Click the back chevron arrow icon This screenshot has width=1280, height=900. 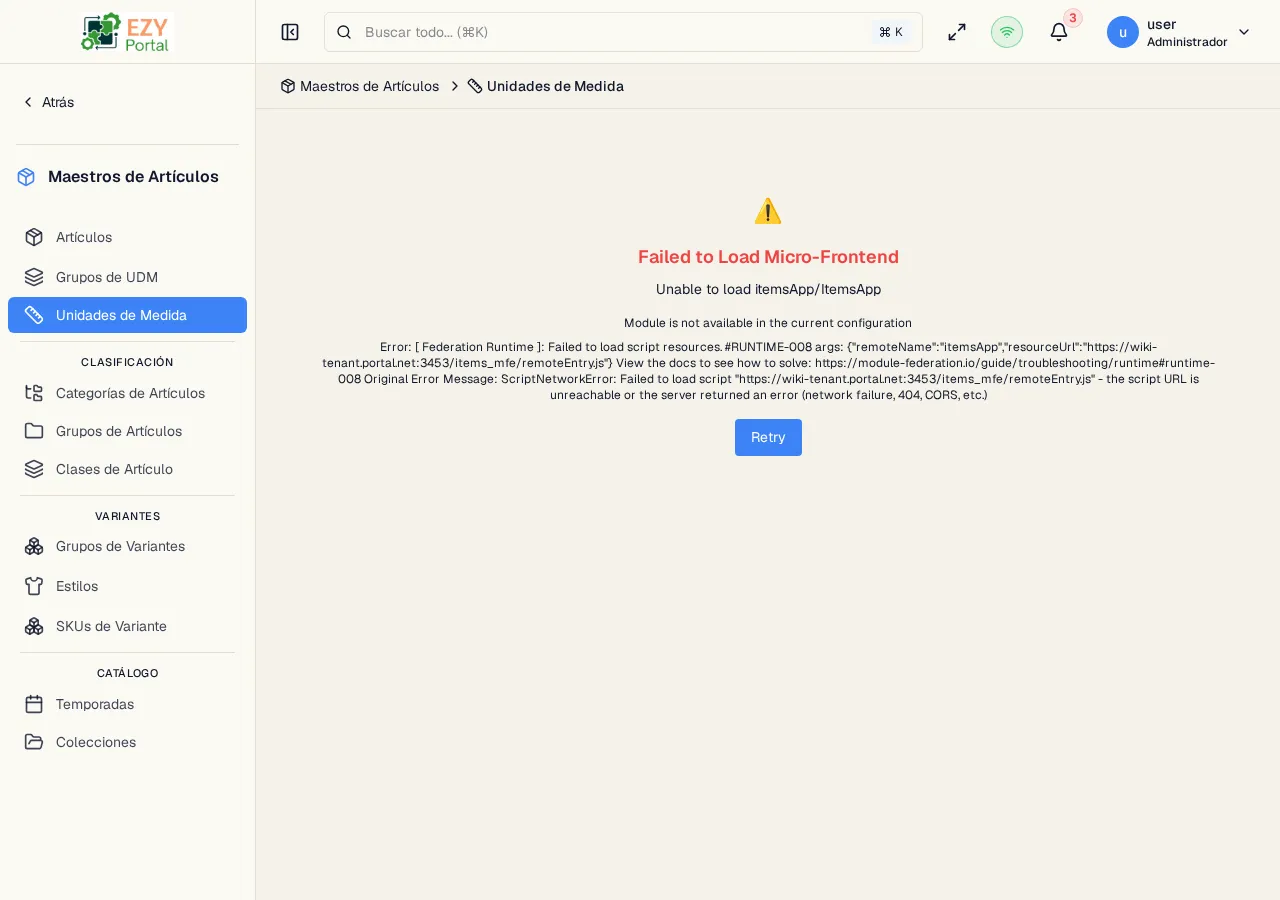tap(28, 102)
